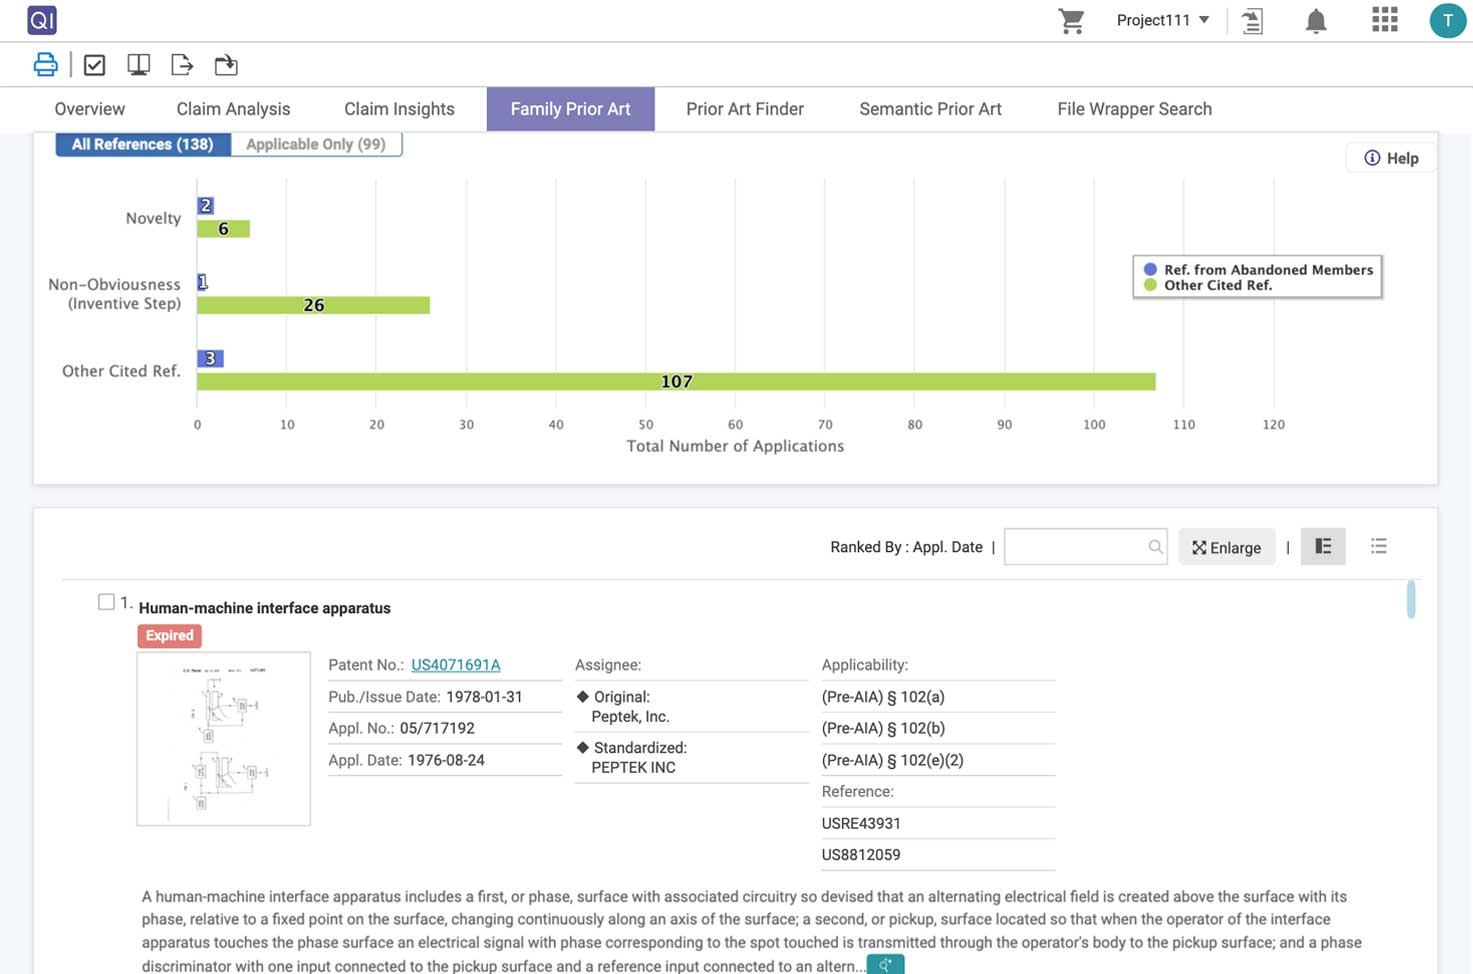Toggle Other Cited Ref. legend swatch
1473x974 pixels.
1150,285
